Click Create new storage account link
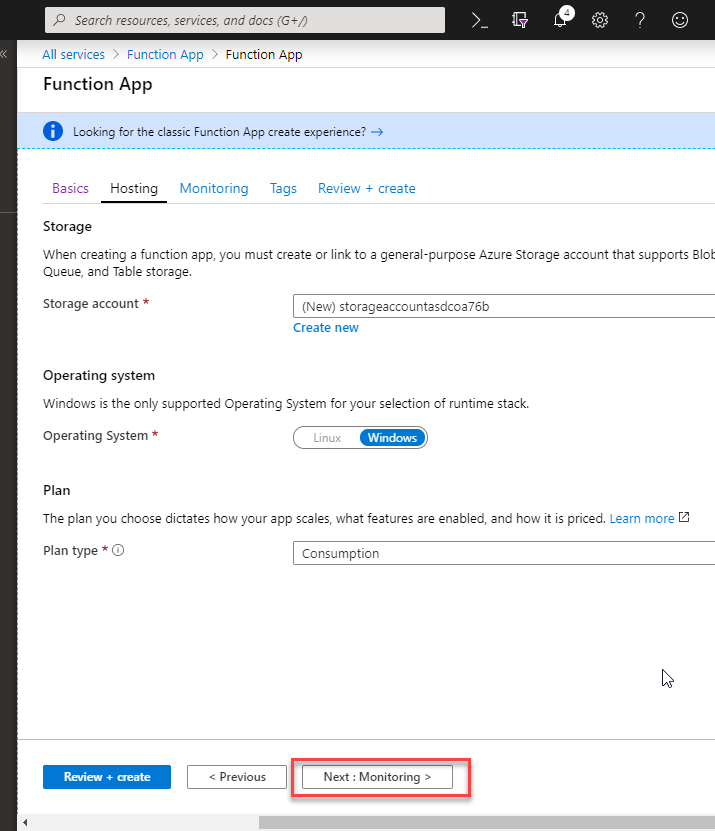The height and width of the screenshot is (831, 715). [326, 328]
